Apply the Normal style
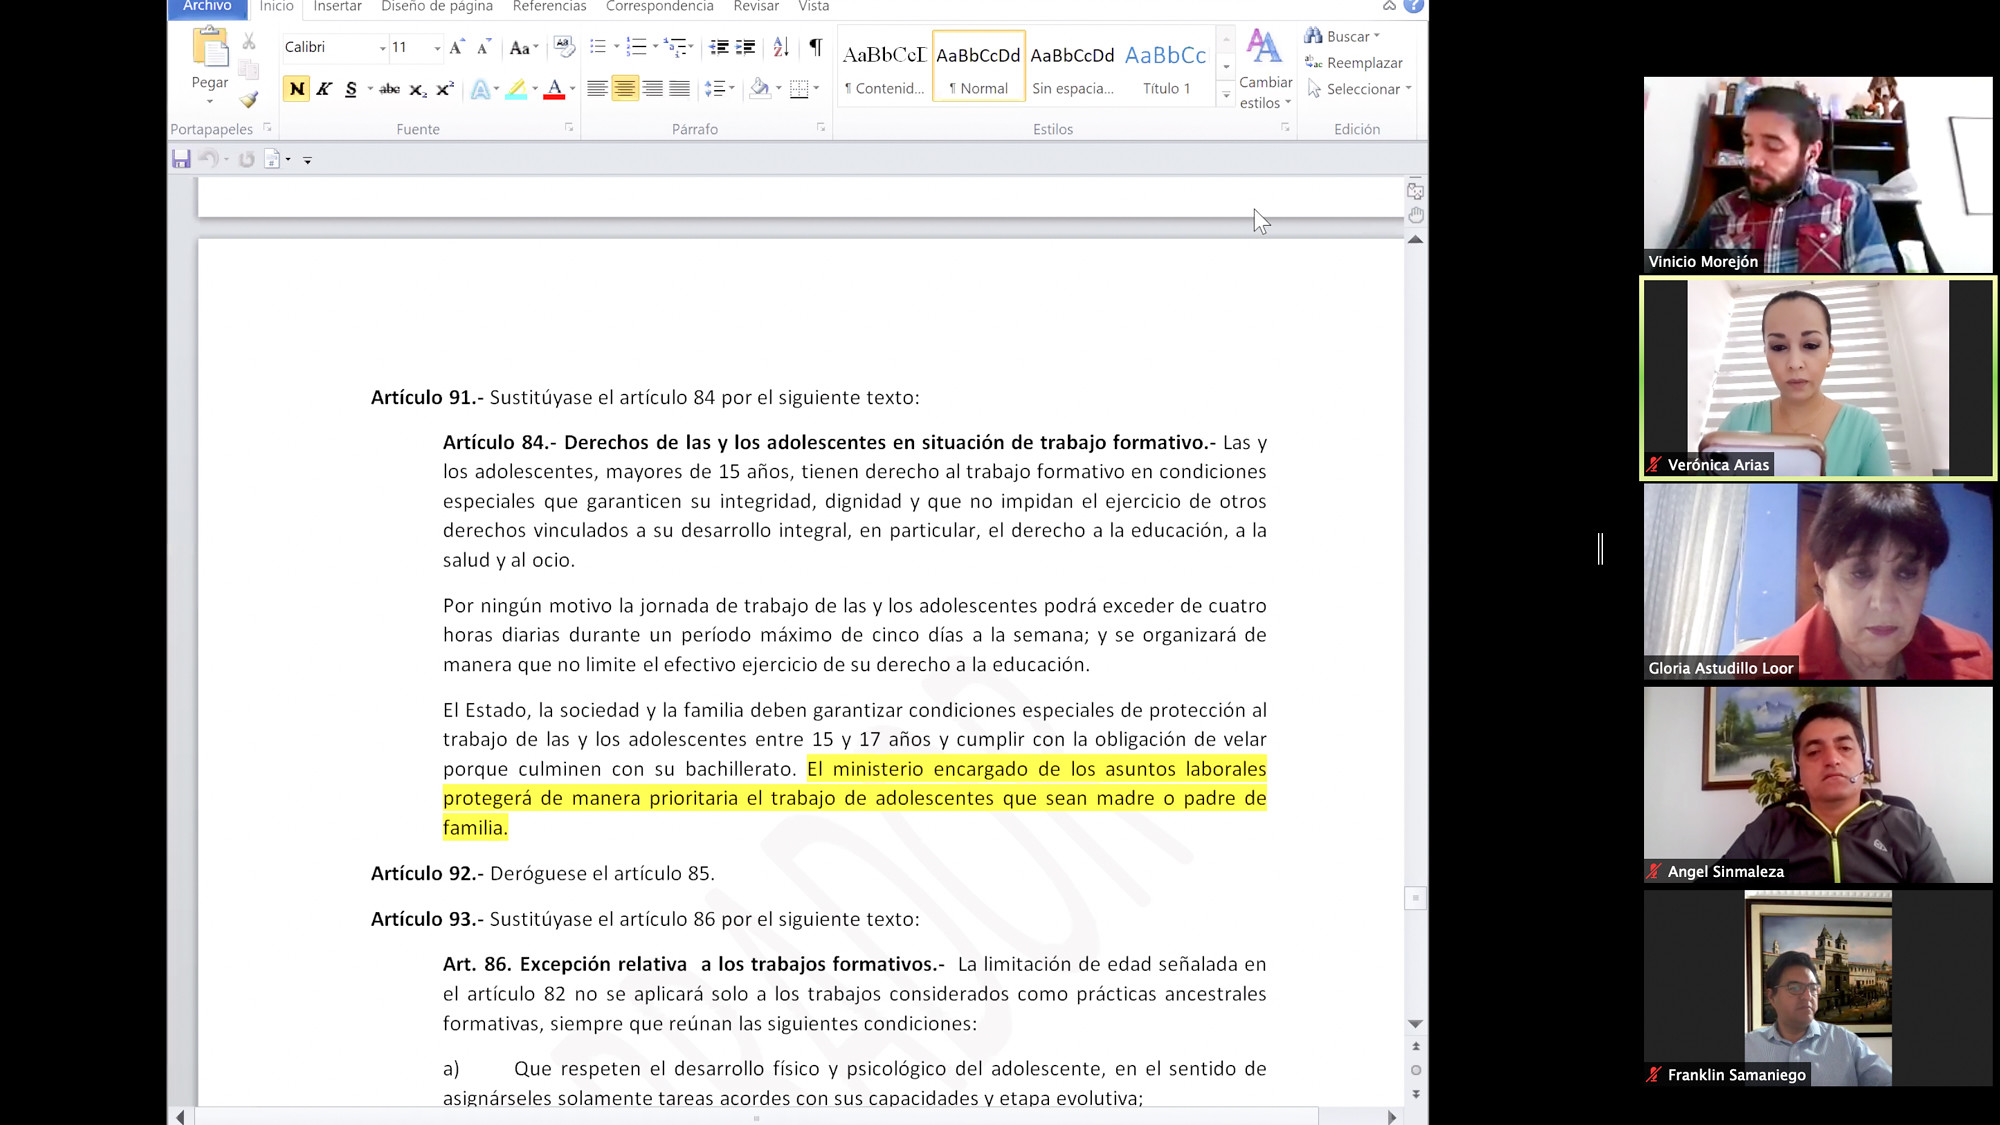 tap(978, 66)
